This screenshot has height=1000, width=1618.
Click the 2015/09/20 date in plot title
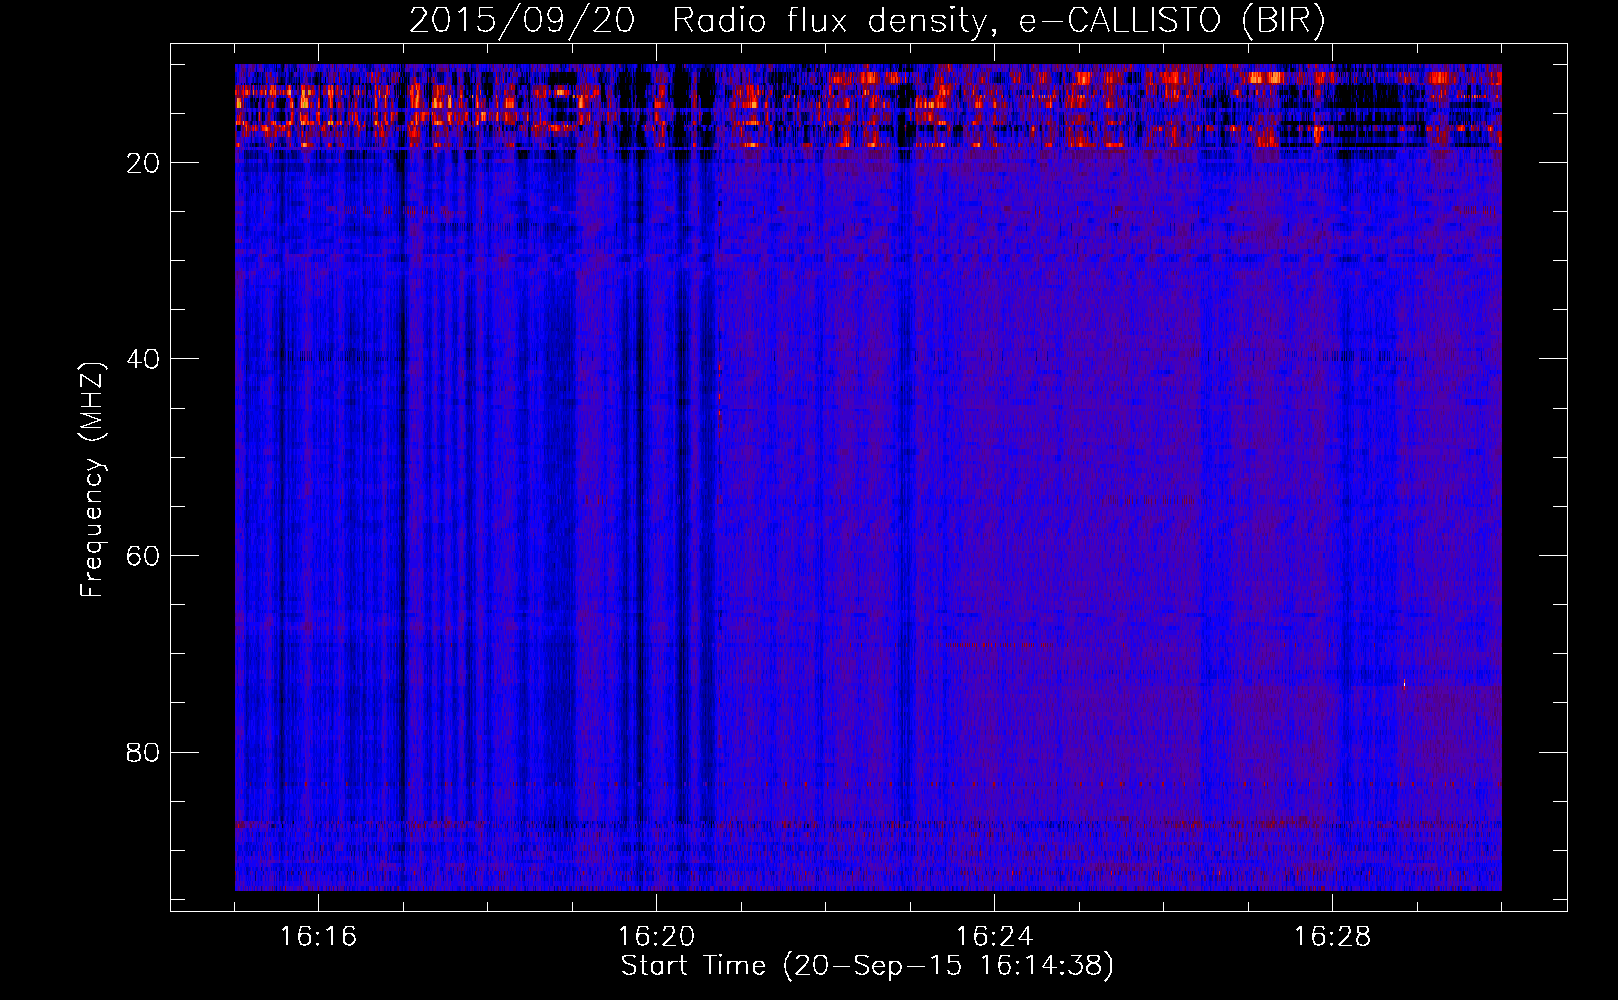click(521, 21)
